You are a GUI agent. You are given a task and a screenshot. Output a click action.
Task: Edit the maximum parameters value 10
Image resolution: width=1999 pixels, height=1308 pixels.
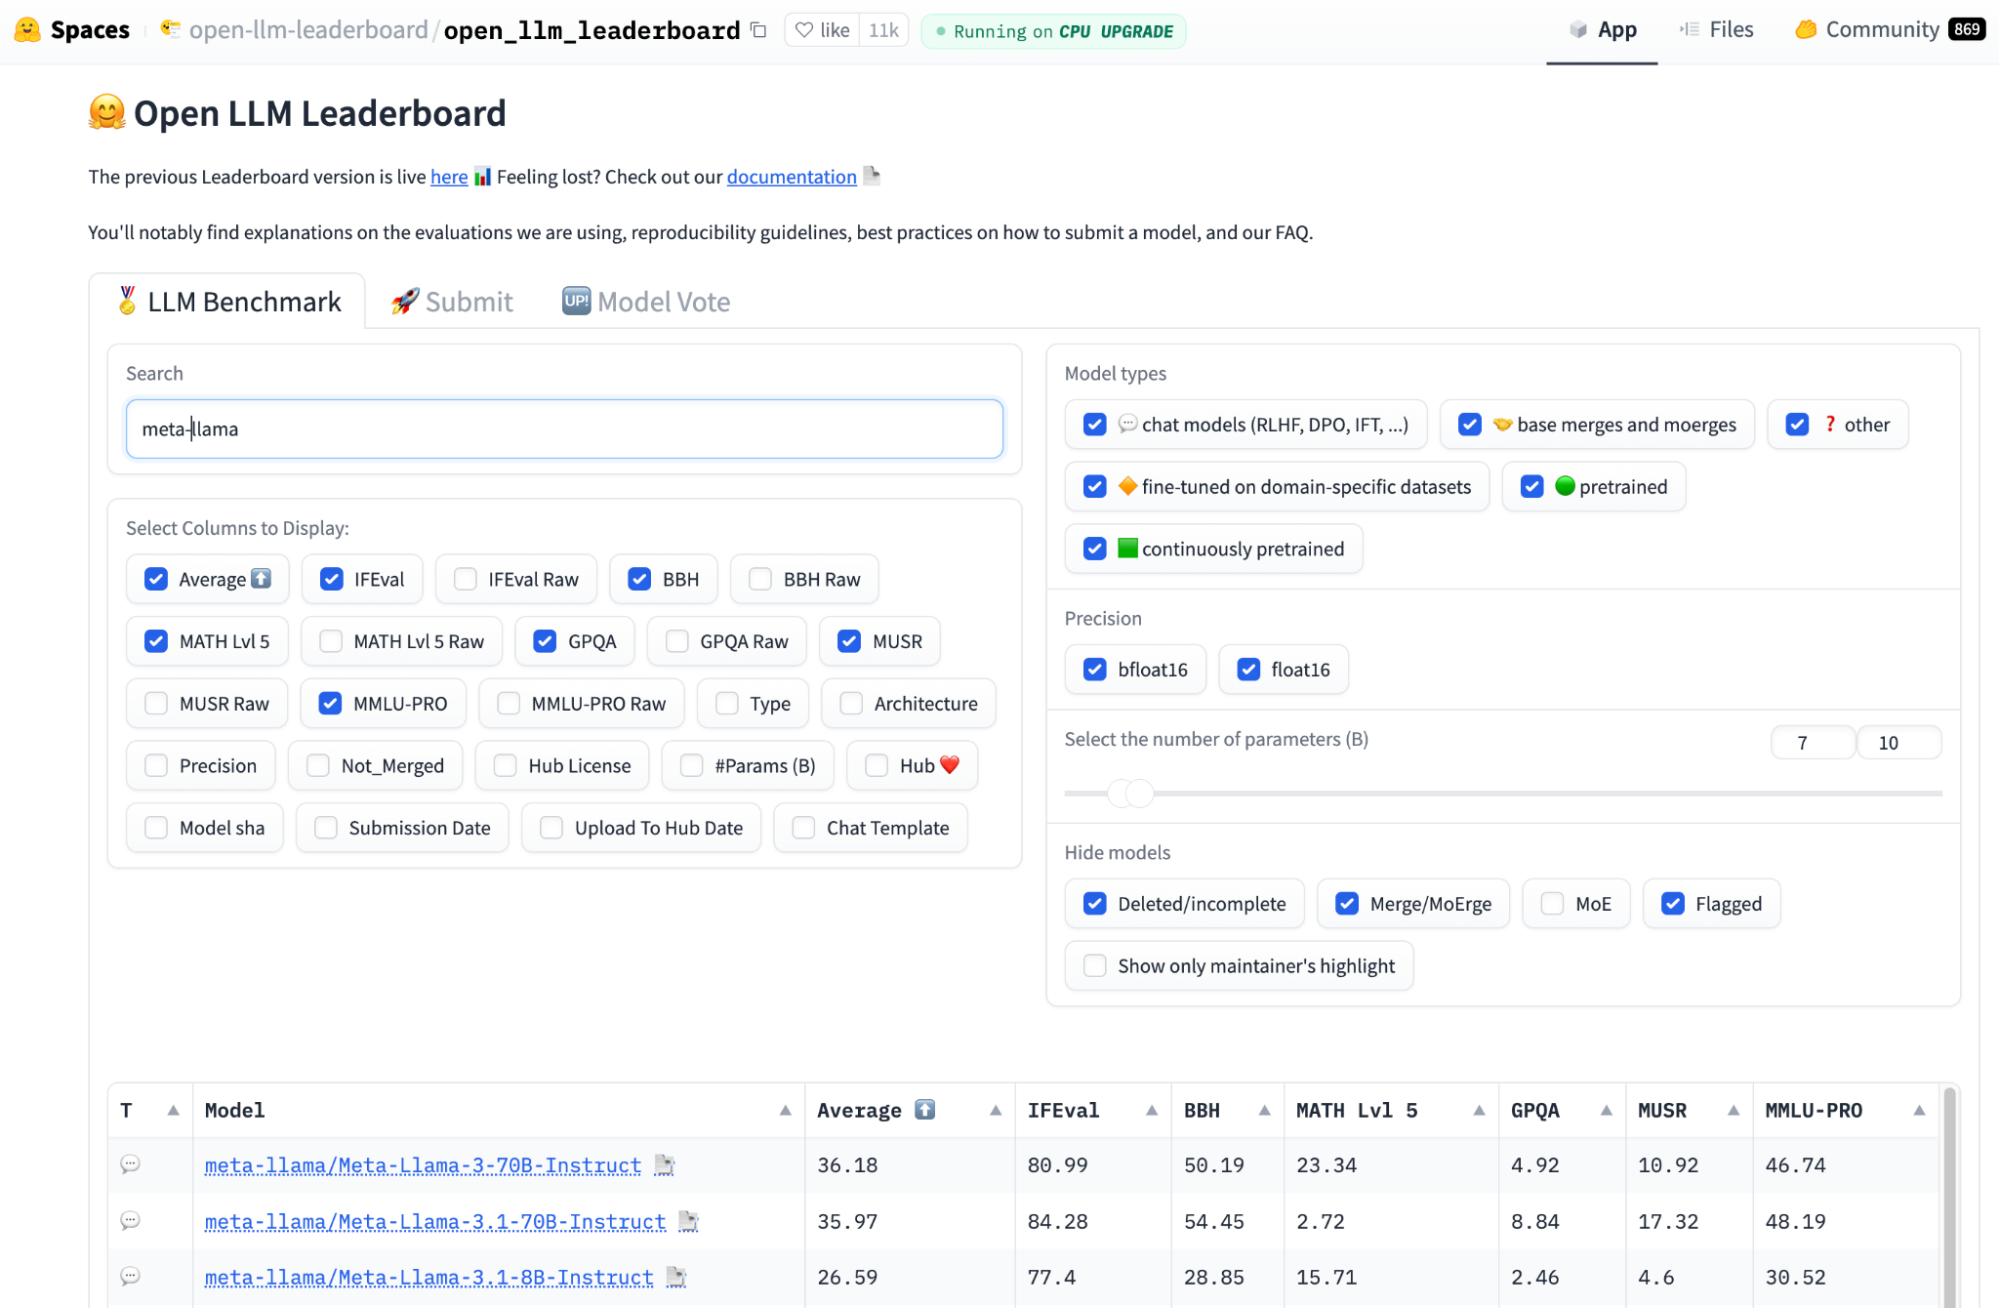tap(1898, 742)
